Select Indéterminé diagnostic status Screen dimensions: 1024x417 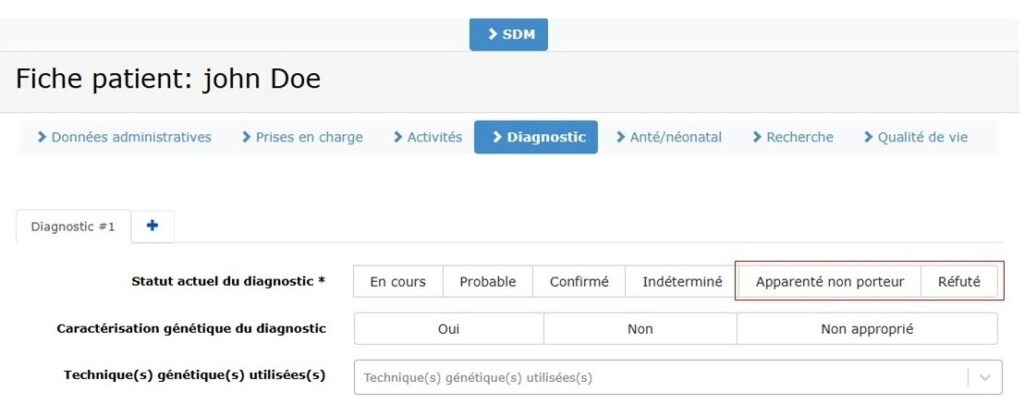(x=682, y=282)
